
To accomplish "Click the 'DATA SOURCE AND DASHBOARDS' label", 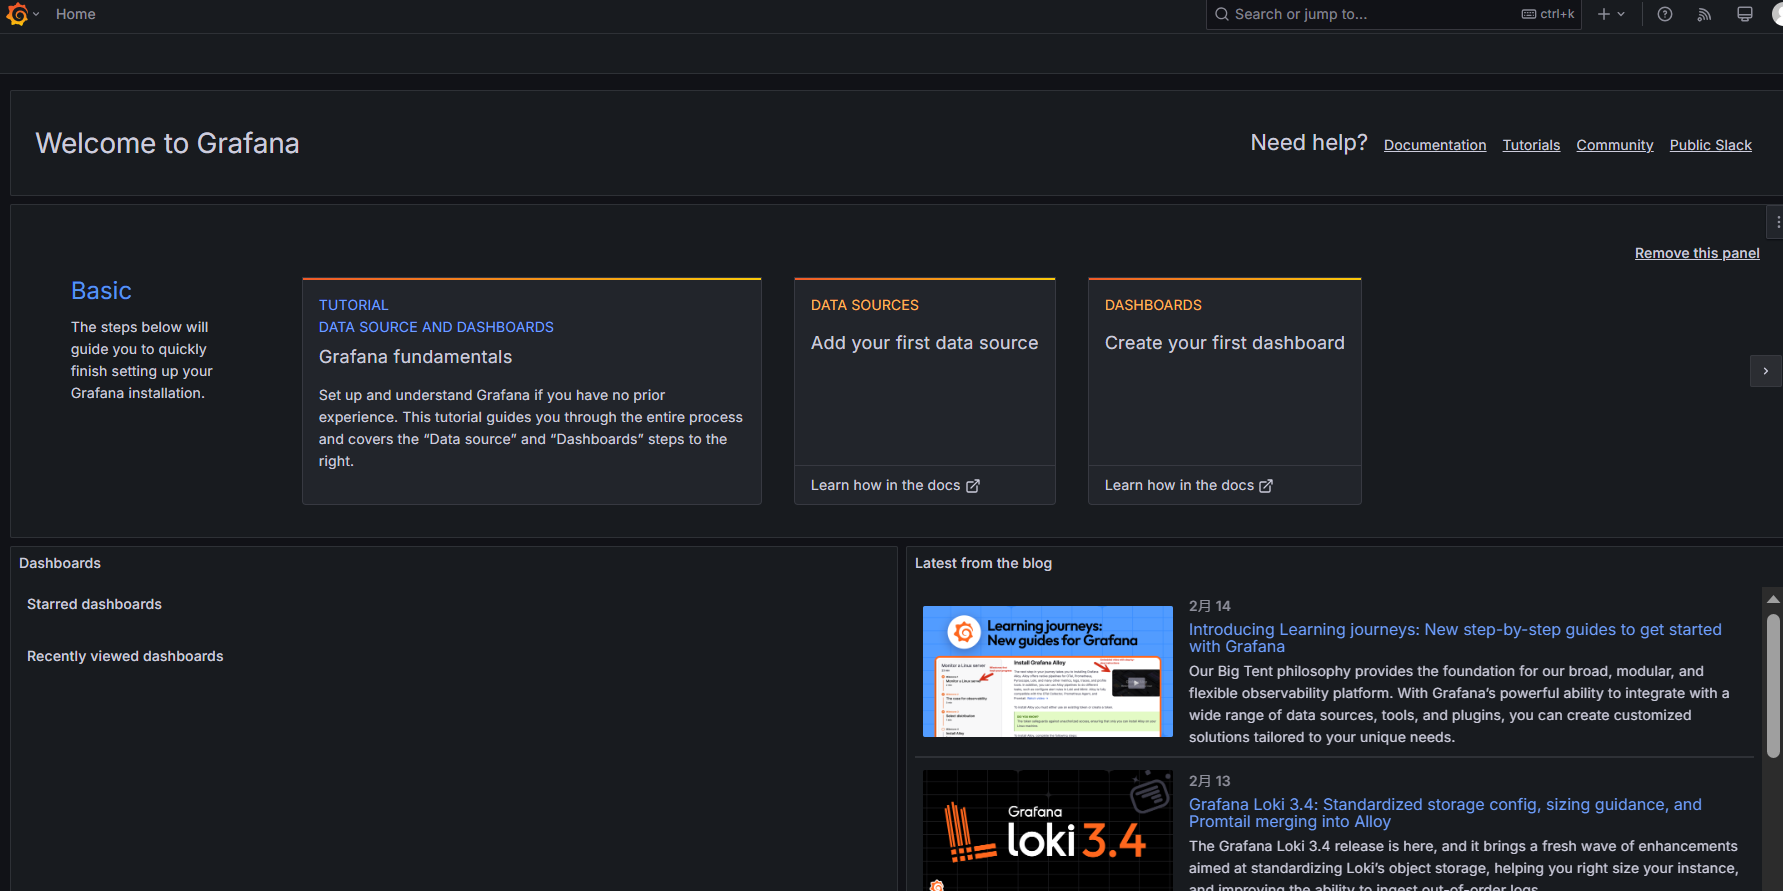I will (436, 327).
